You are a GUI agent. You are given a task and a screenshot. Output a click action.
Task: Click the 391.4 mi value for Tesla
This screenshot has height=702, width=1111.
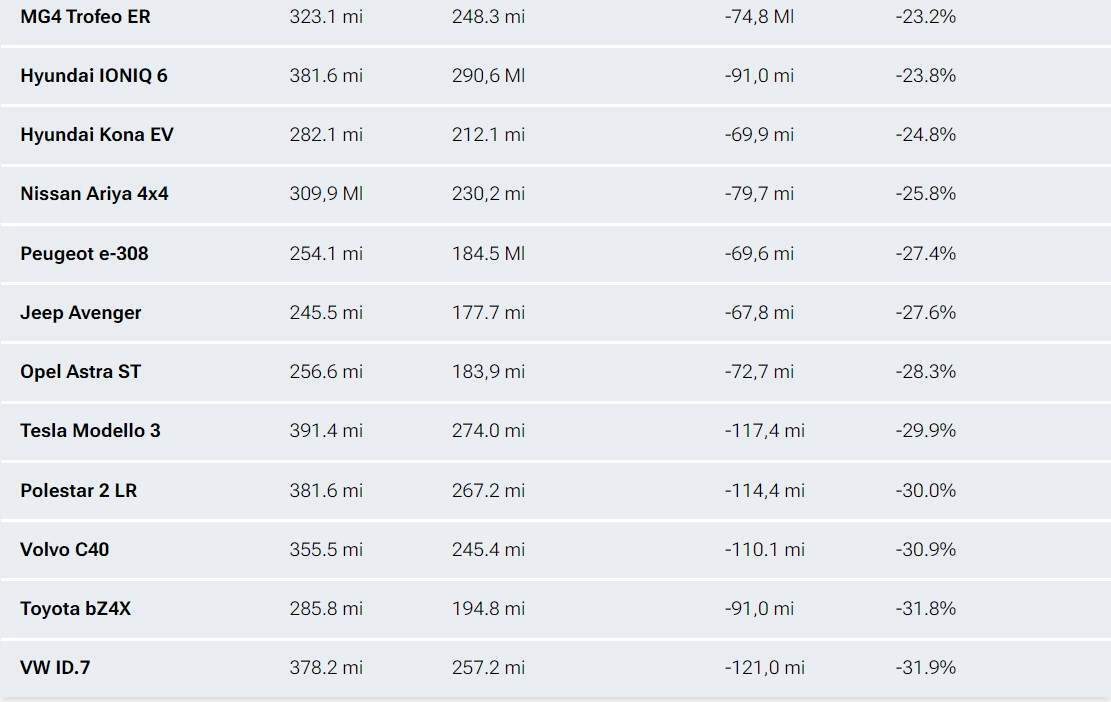[326, 430]
